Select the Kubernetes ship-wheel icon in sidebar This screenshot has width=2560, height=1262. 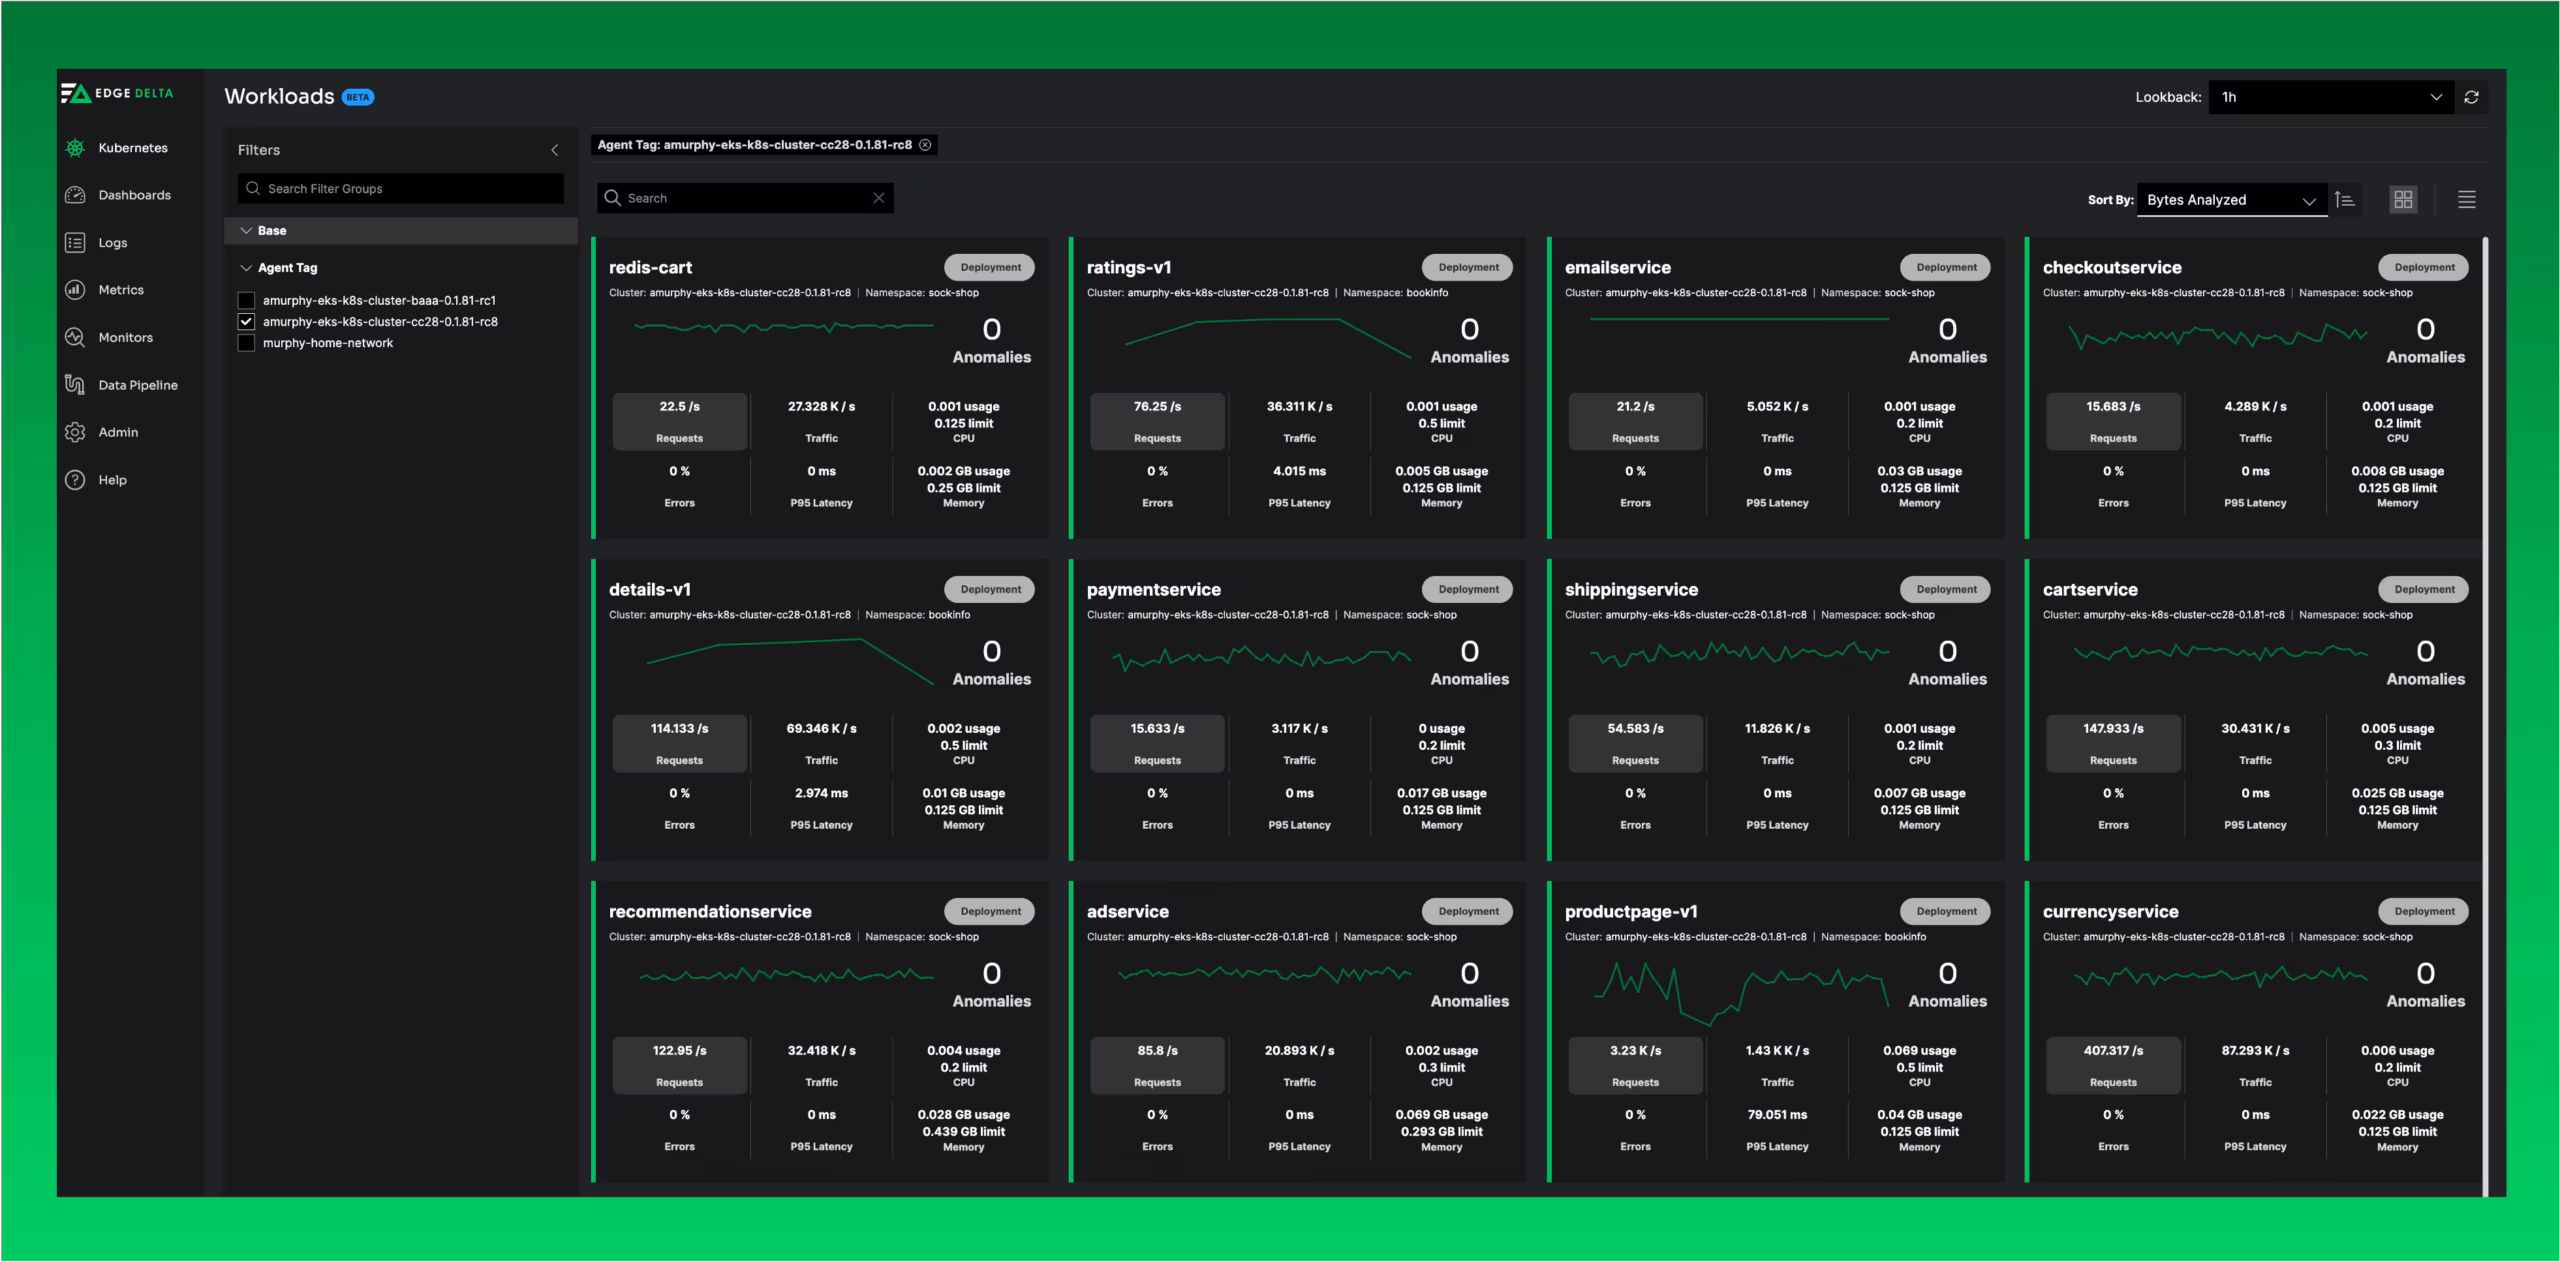(x=75, y=147)
